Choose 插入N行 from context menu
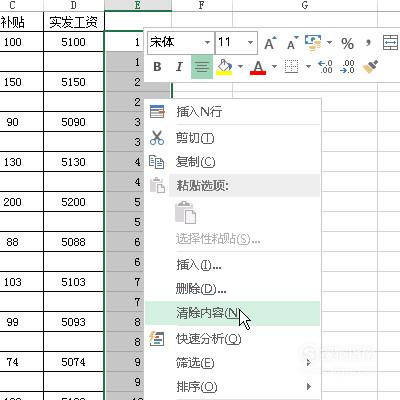Image resolution: width=400 pixels, height=400 pixels. (233, 112)
